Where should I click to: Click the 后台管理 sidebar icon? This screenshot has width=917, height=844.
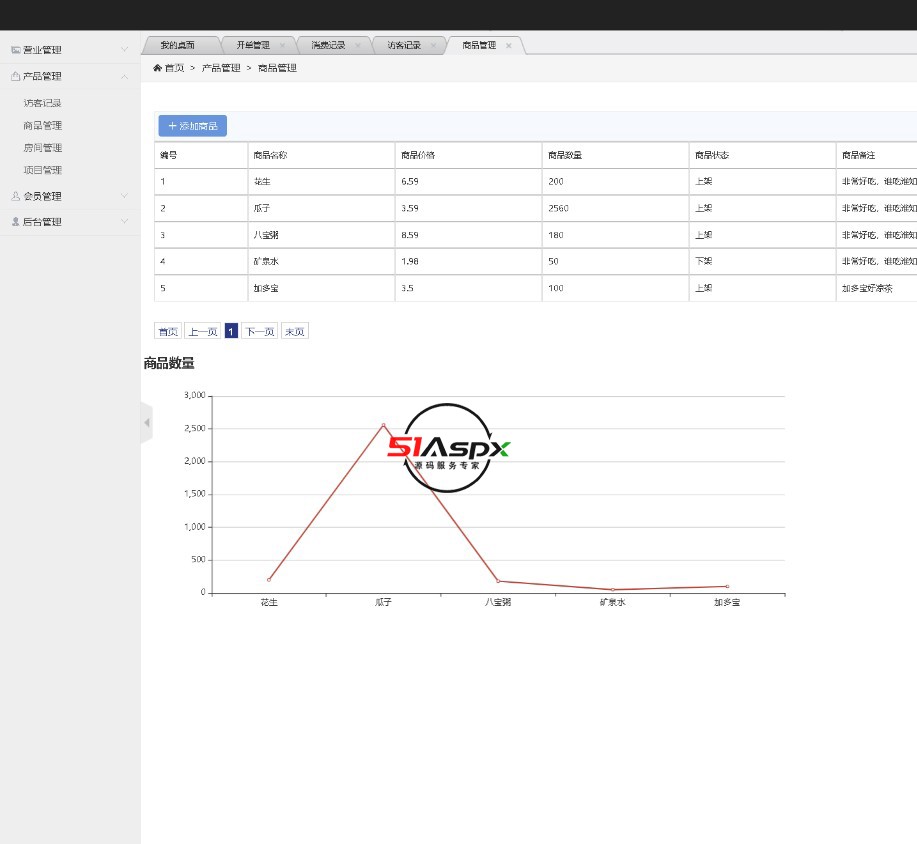(x=15, y=222)
